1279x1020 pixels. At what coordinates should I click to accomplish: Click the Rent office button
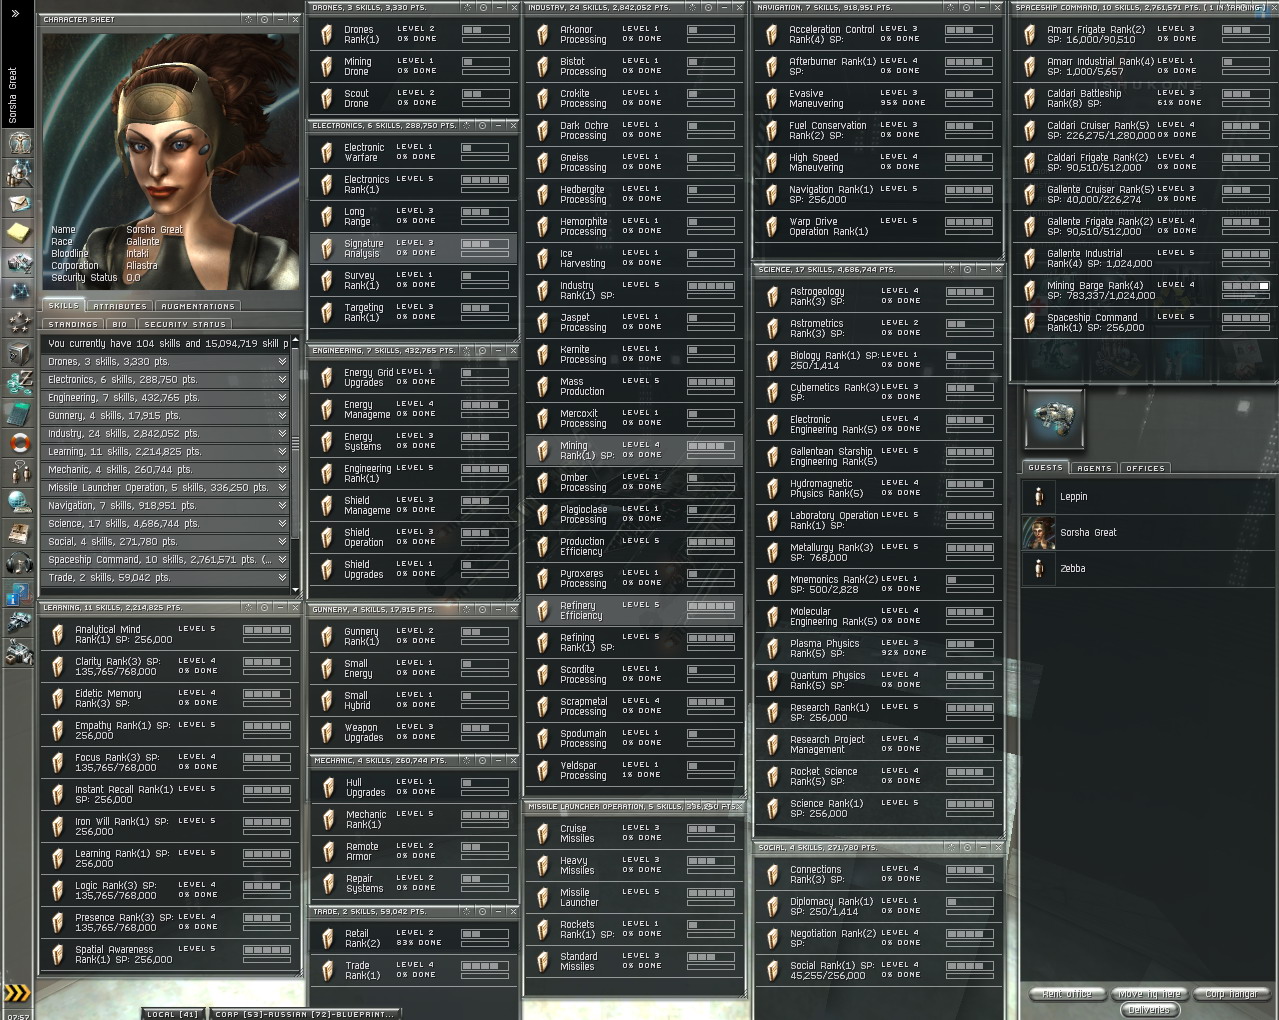tap(1067, 994)
